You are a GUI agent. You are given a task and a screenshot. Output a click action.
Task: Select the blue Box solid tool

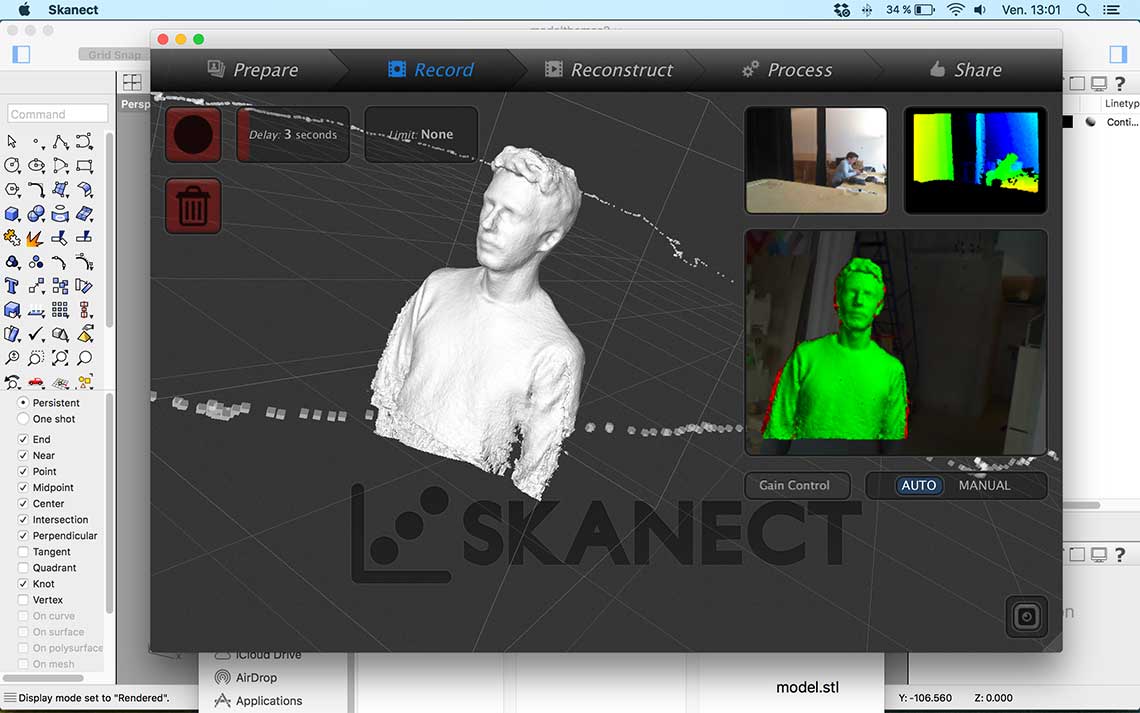pos(12,214)
